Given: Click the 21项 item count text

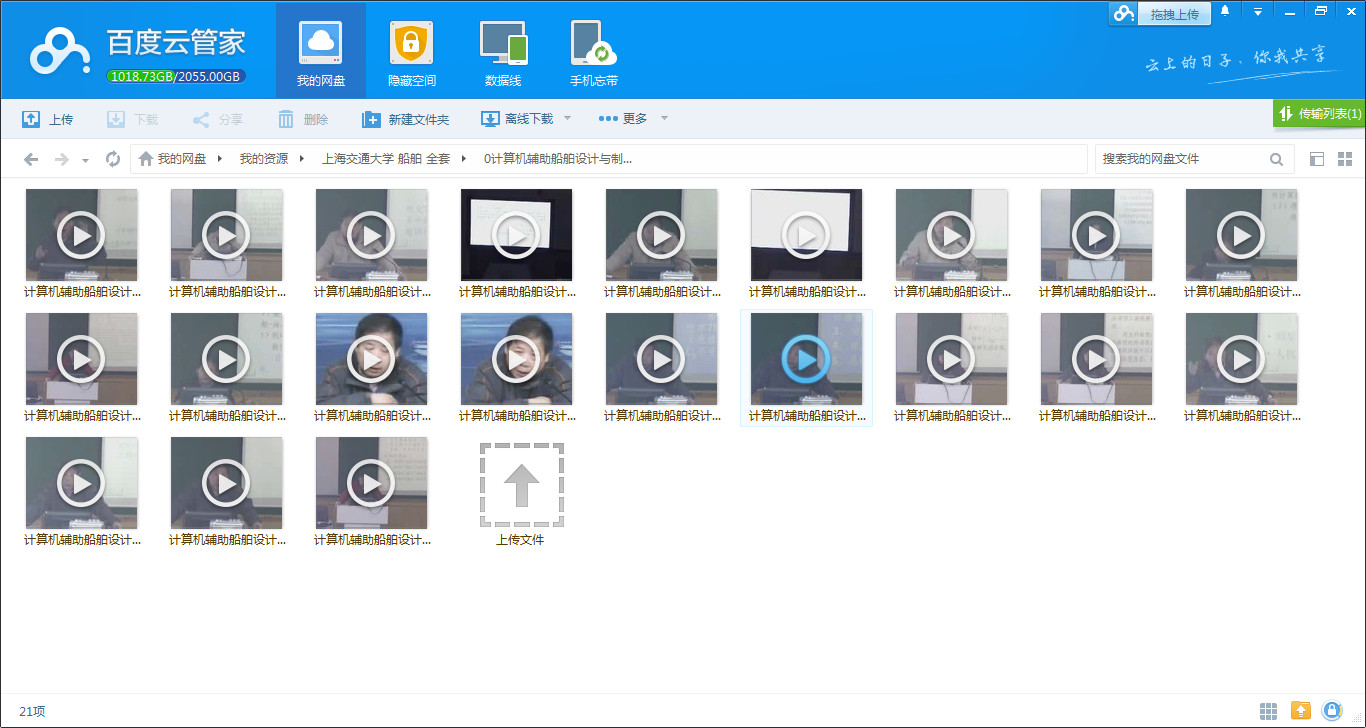Looking at the screenshot, I should pyautogui.click(x=32, y=712).
